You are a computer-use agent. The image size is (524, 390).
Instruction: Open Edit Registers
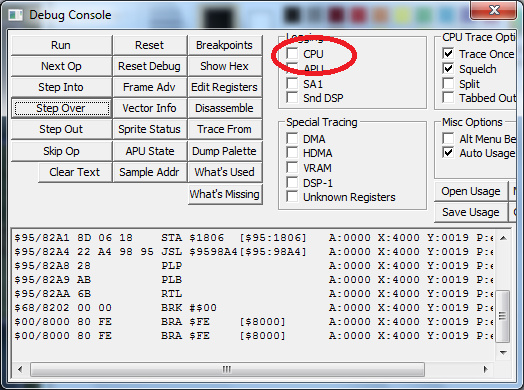tap(225, 87)
